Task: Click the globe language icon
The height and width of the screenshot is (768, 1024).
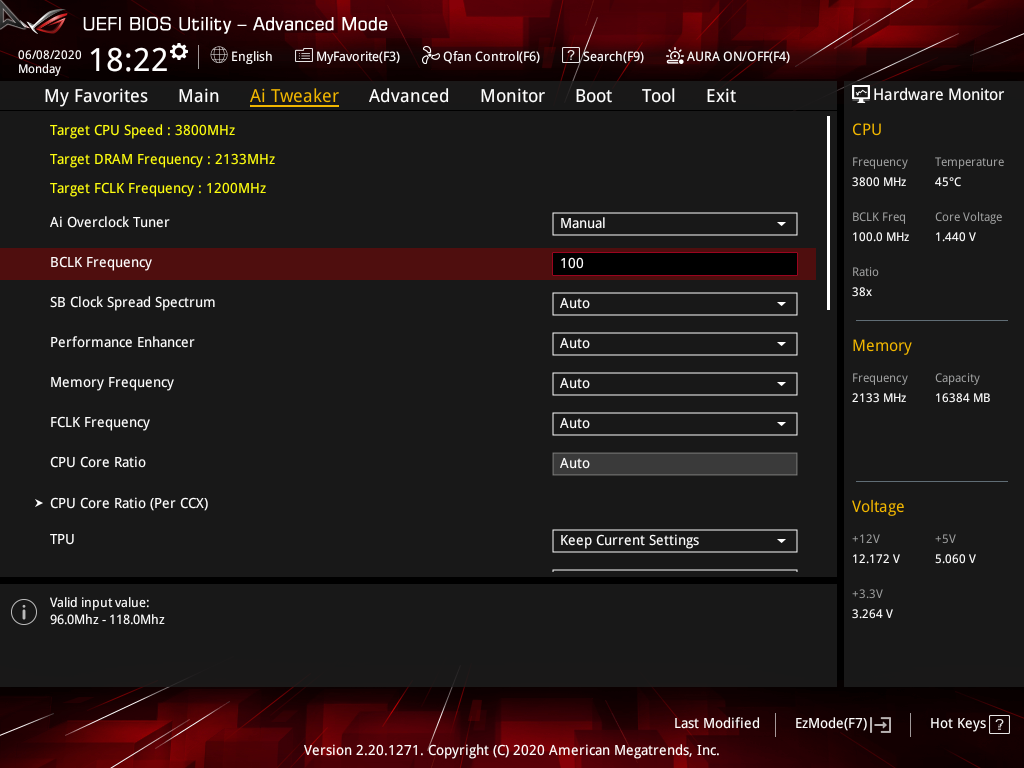Action: pos(219,56)
